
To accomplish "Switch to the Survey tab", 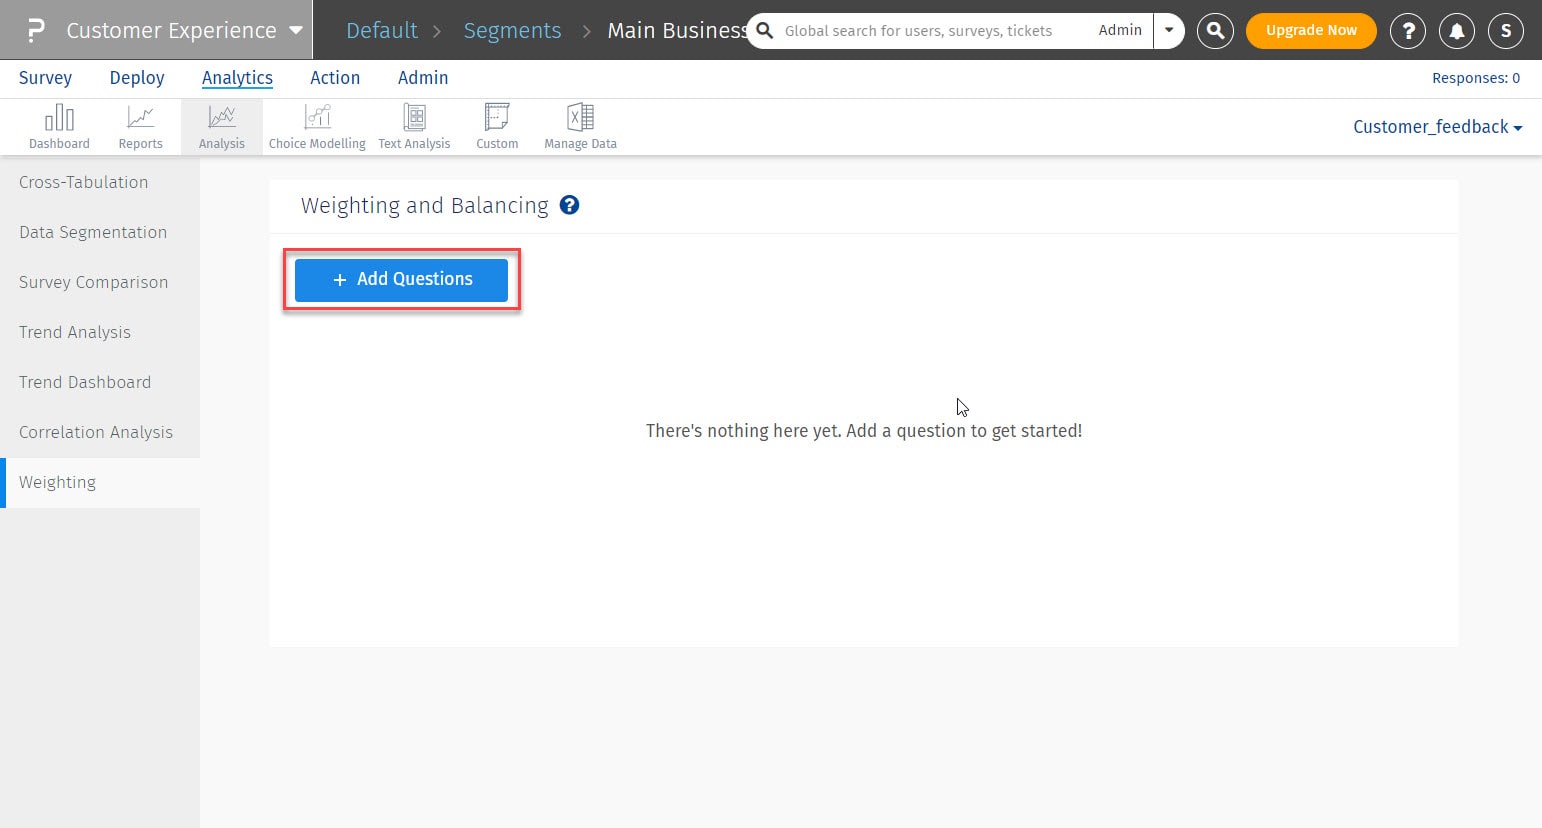I will 45,78.
